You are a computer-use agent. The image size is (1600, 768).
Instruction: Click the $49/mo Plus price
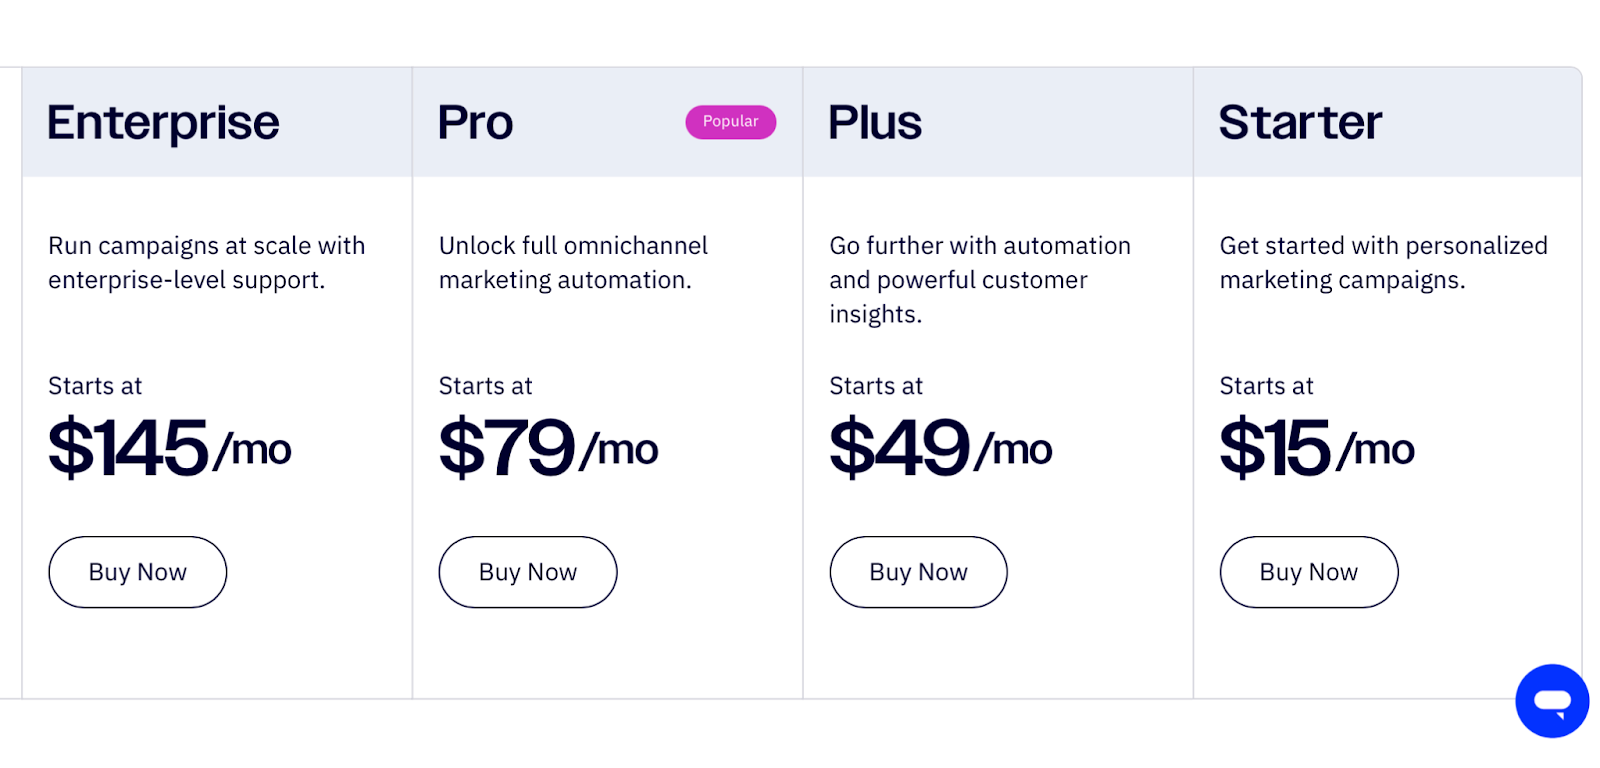(x=940, y=448)
